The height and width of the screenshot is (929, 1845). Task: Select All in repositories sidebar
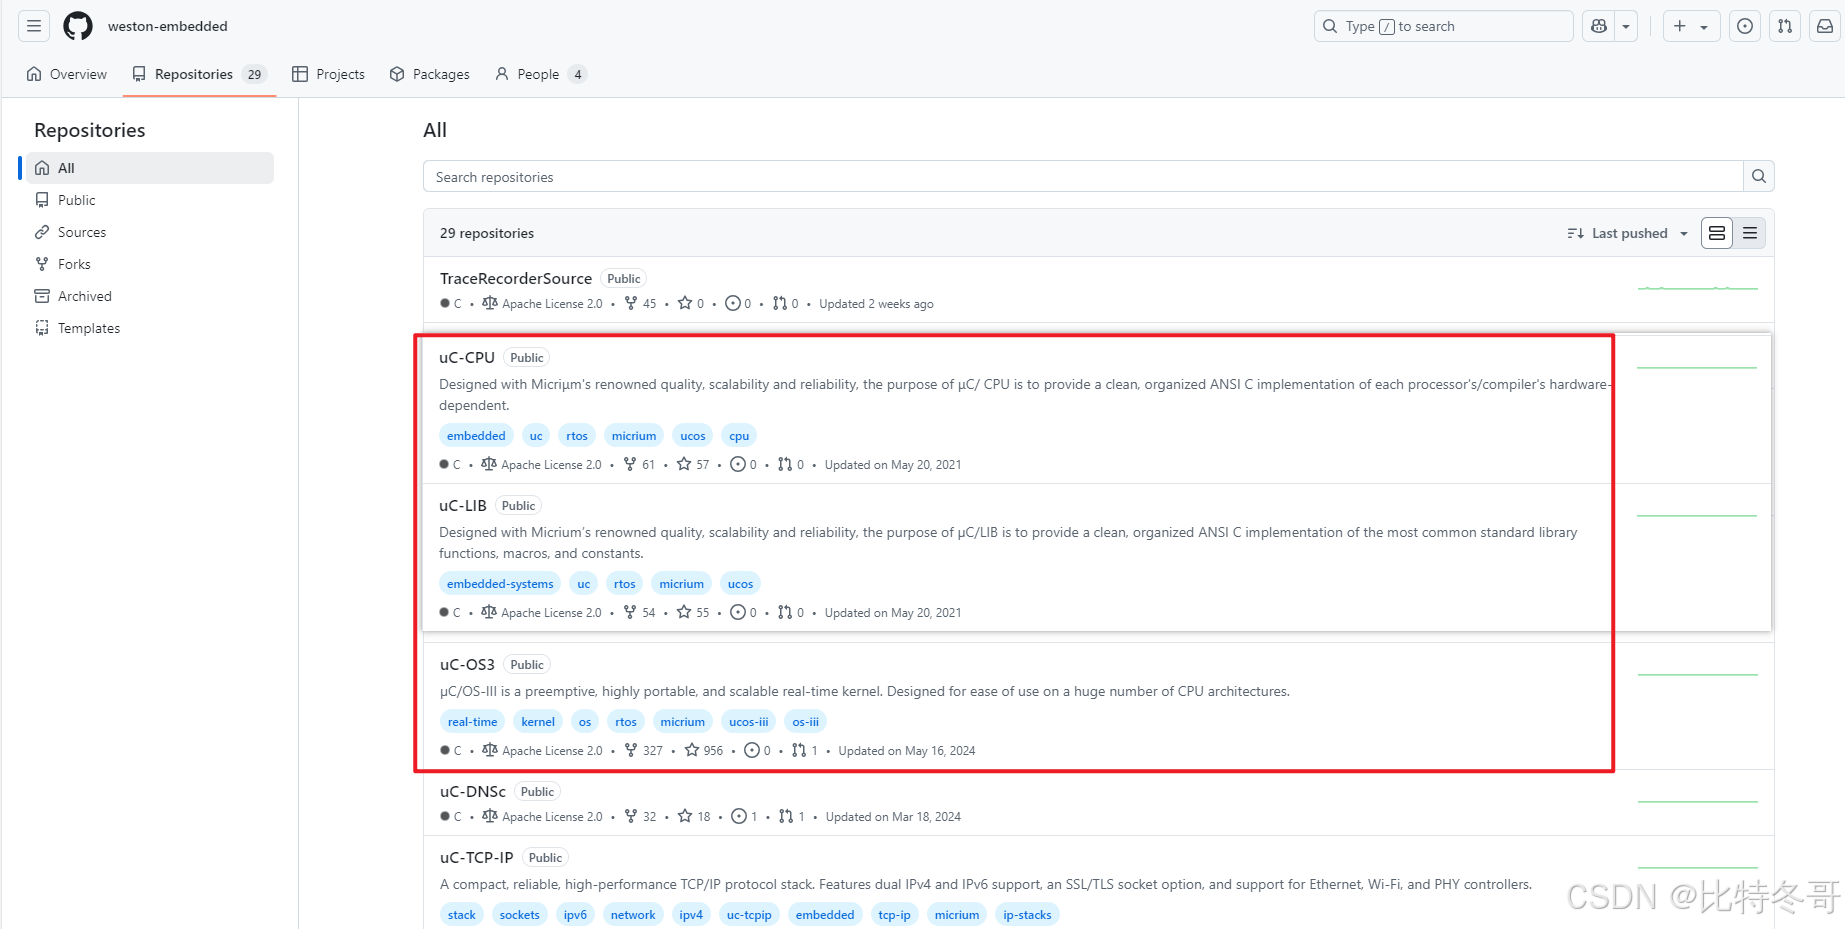150,168
